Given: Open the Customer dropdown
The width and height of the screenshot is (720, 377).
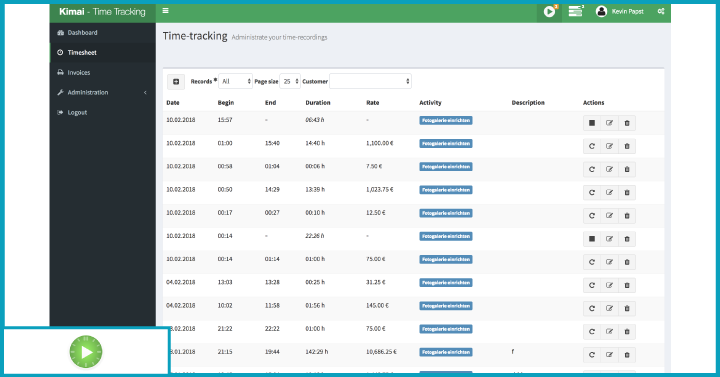Looking at the screenshot, I should tap(370, 81).
